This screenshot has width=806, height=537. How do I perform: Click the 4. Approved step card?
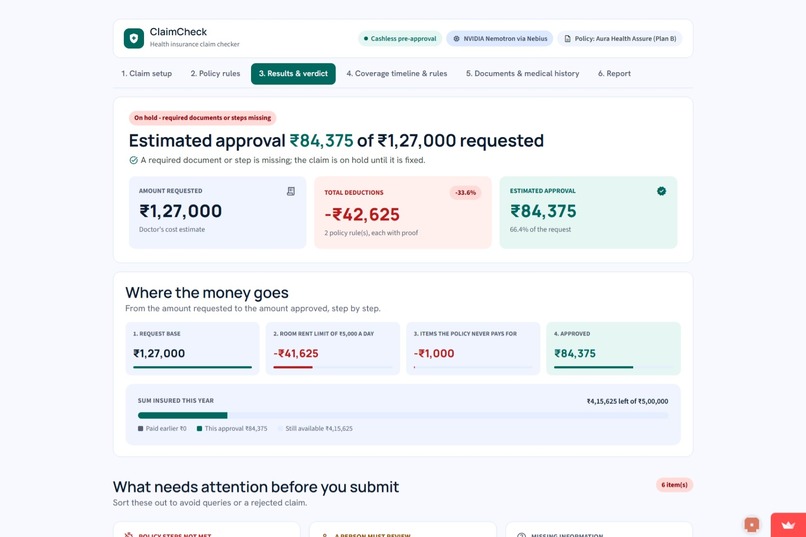613,348
